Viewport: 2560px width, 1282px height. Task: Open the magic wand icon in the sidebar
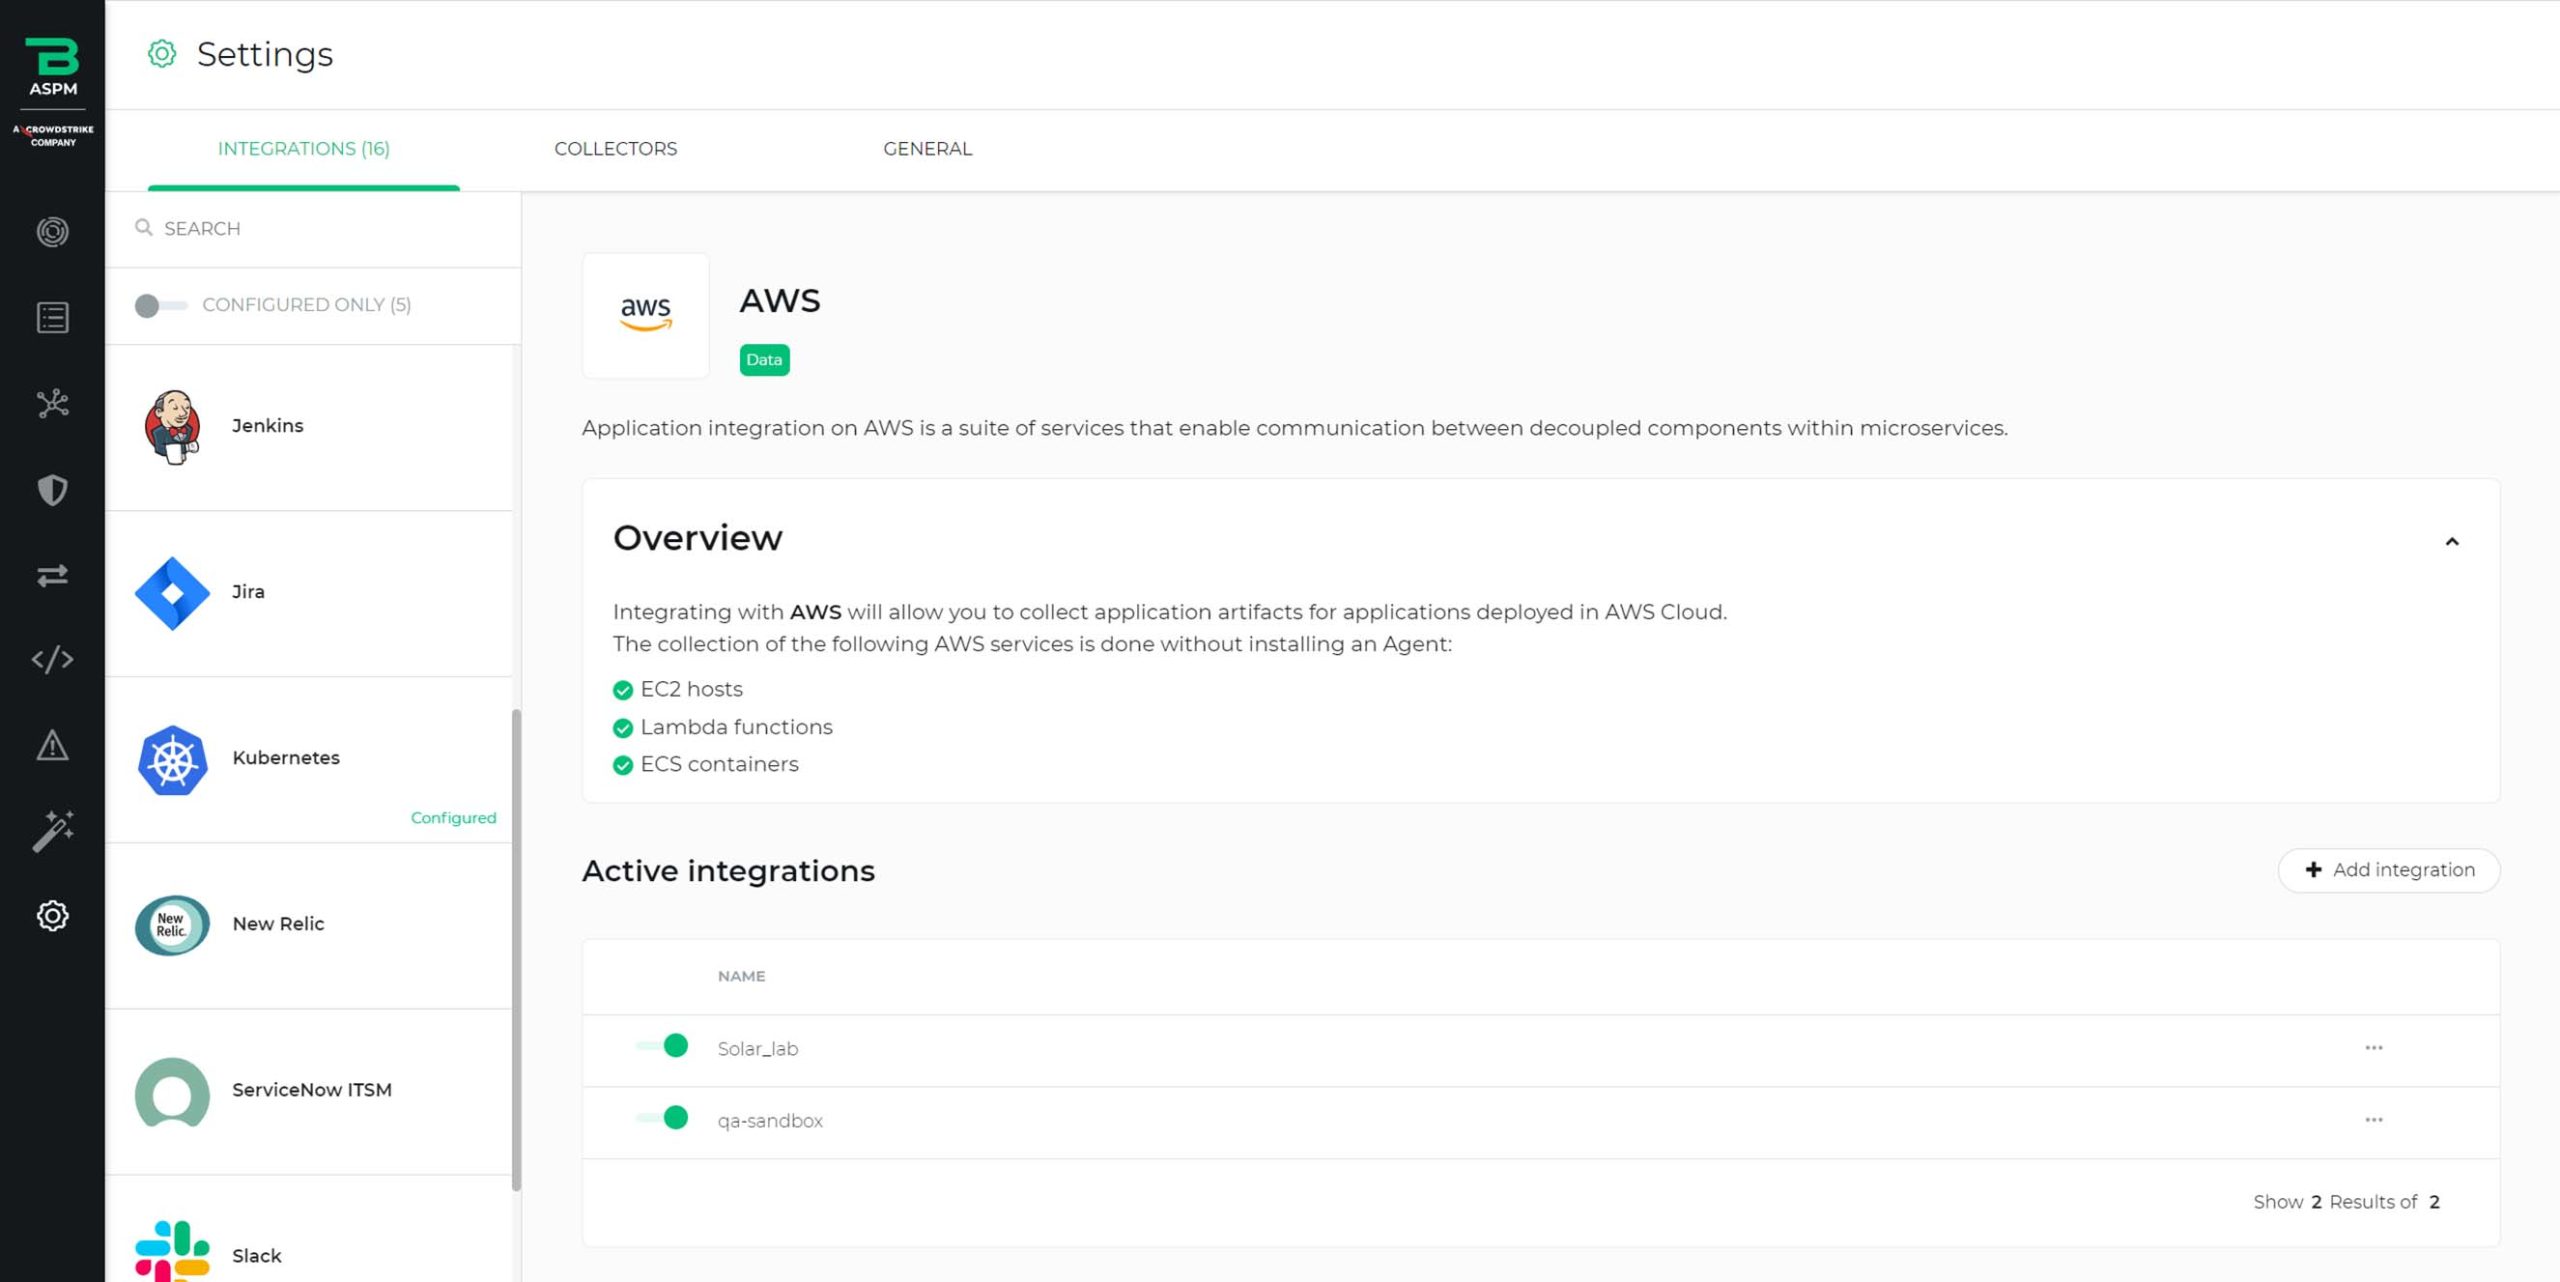52,831
